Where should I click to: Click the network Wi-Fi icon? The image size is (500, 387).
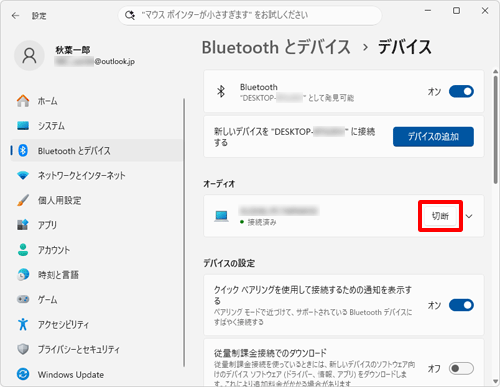tap(23, 175)
